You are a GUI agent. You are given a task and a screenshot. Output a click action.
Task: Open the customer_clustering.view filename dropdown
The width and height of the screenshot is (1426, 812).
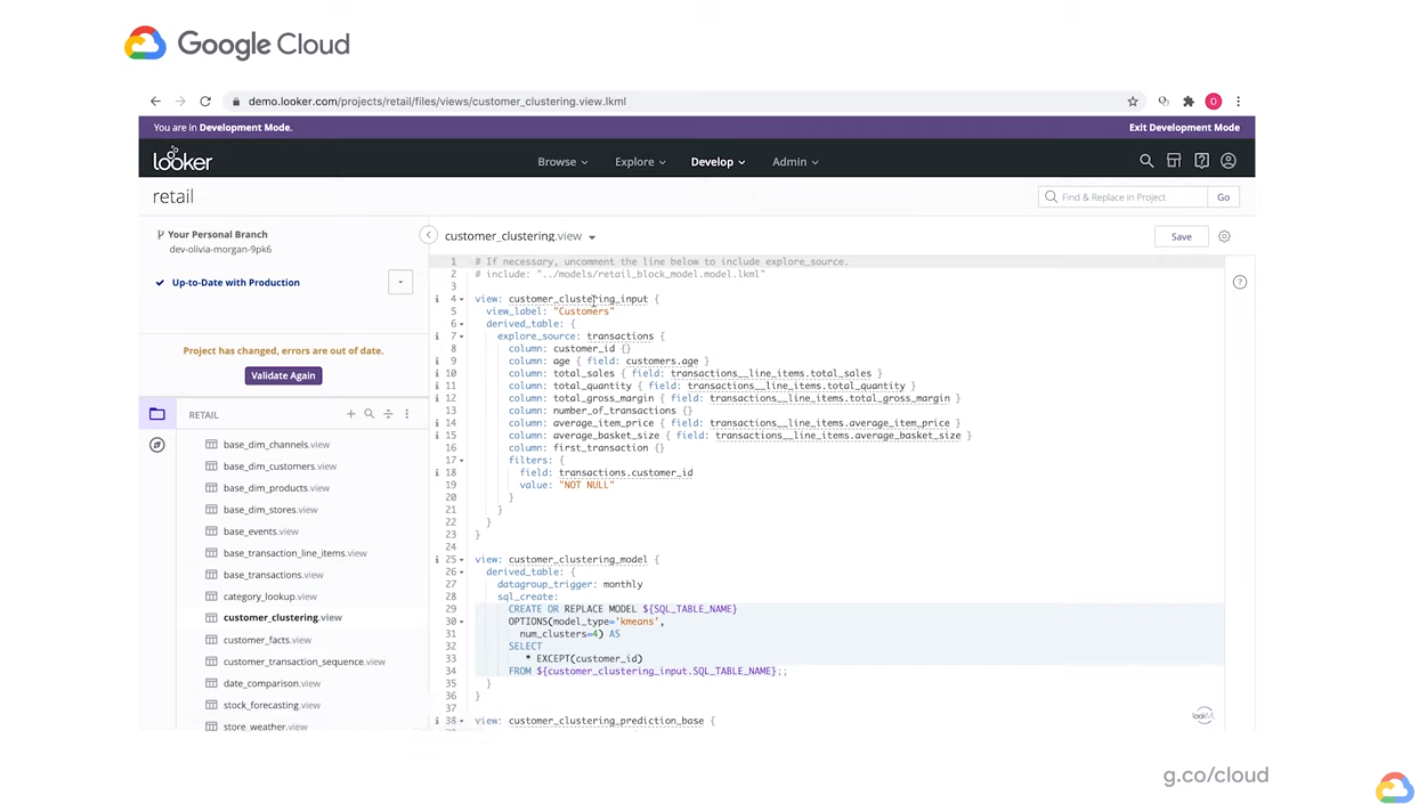pos(592,236)
